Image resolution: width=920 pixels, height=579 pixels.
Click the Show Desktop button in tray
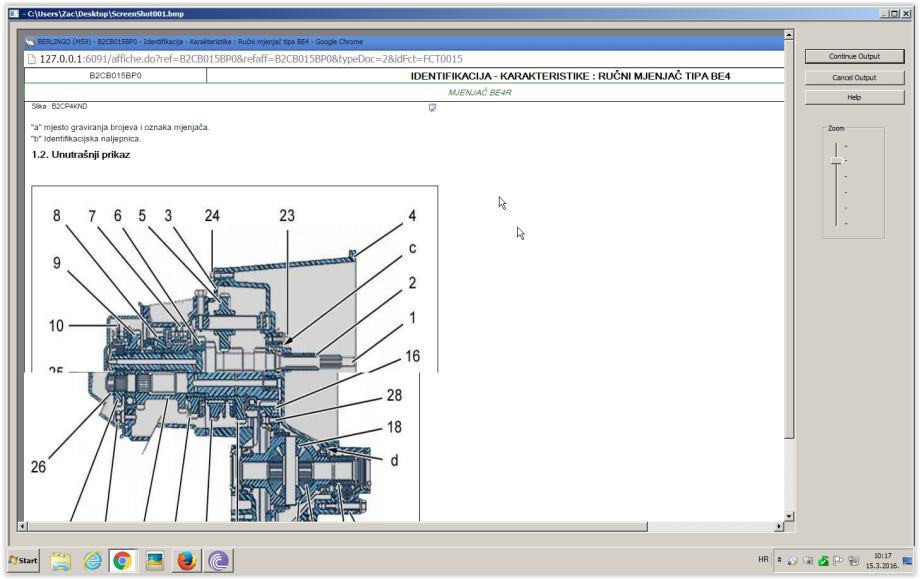click(908, 561)
